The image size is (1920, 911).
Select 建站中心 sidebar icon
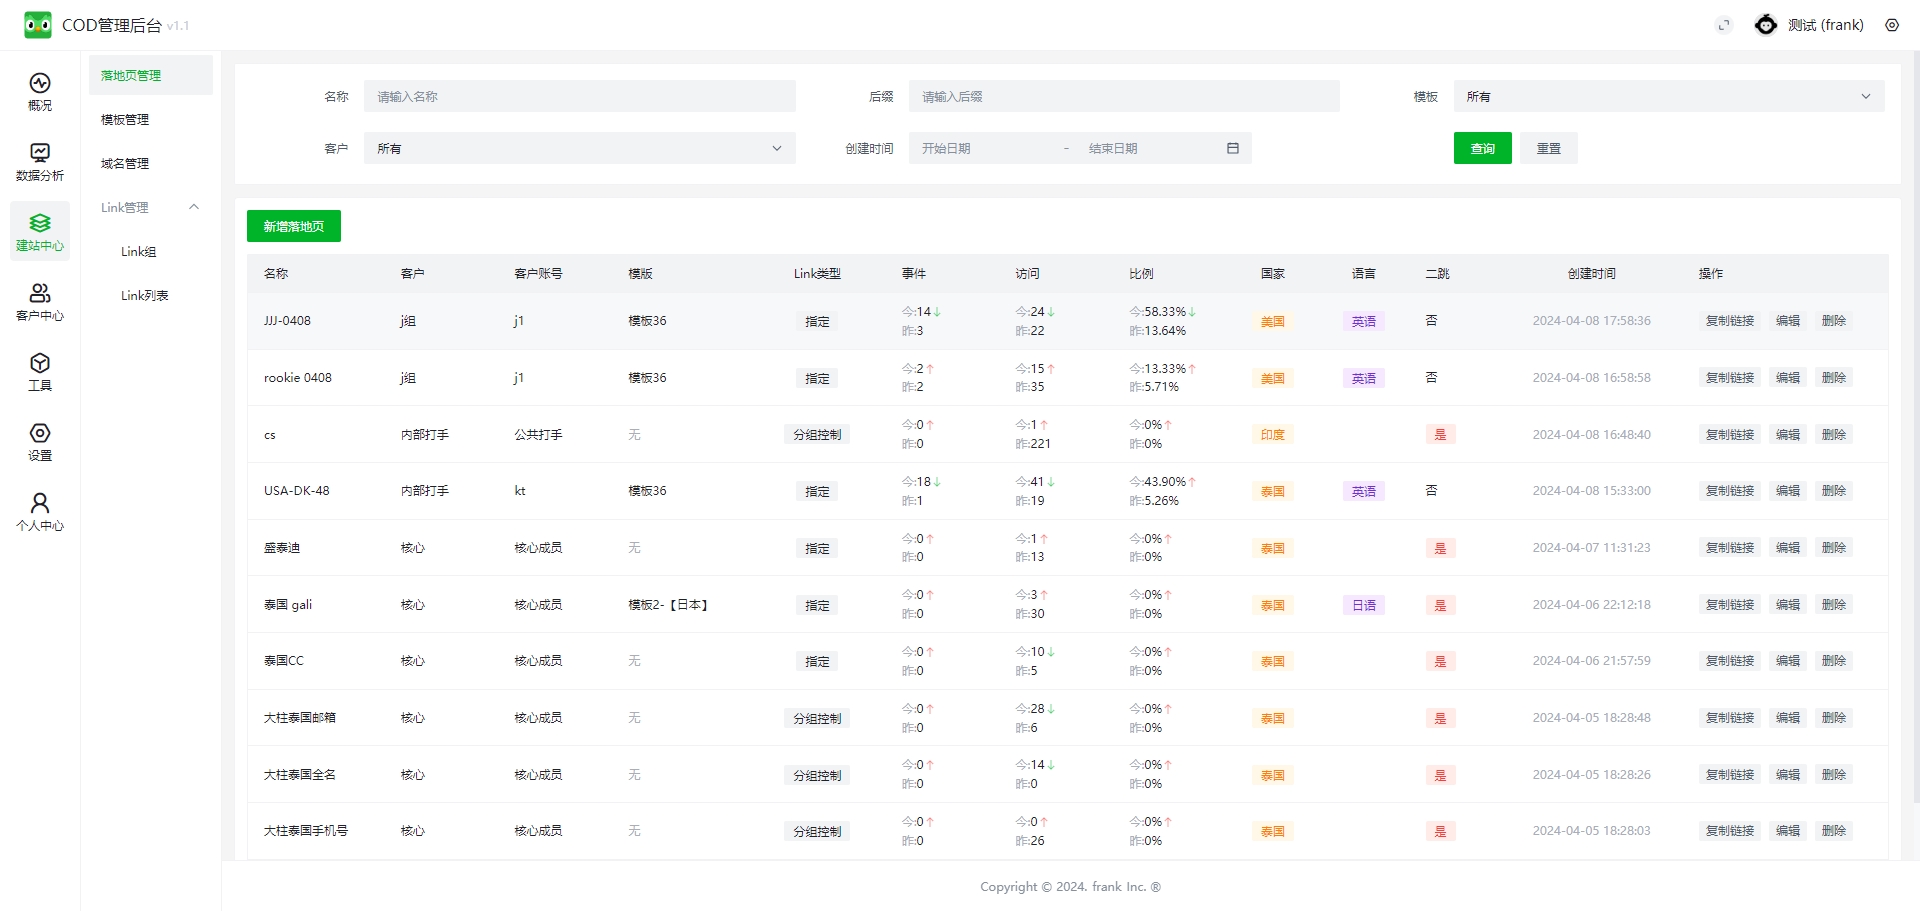[x=40, y=231]
